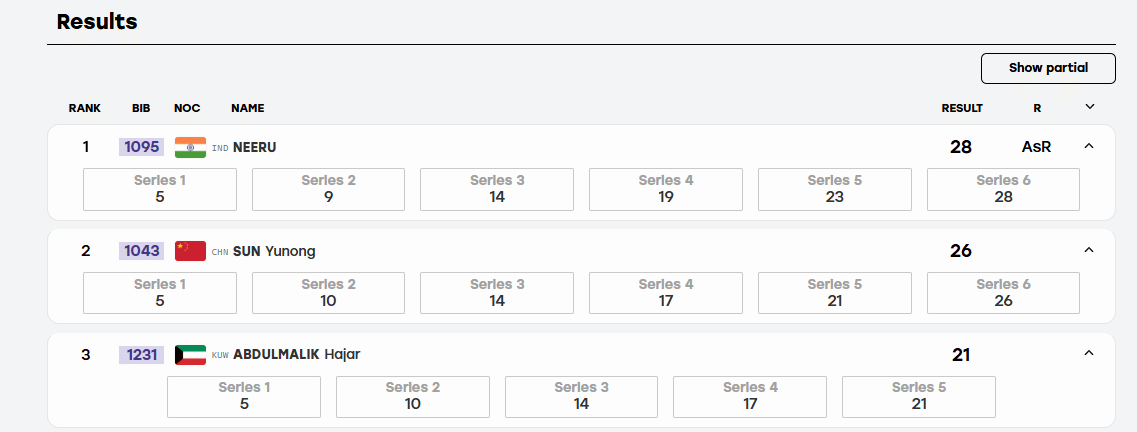1137x432 pixels.
Task: Click the Show partial button
Action: [1048, 68]
